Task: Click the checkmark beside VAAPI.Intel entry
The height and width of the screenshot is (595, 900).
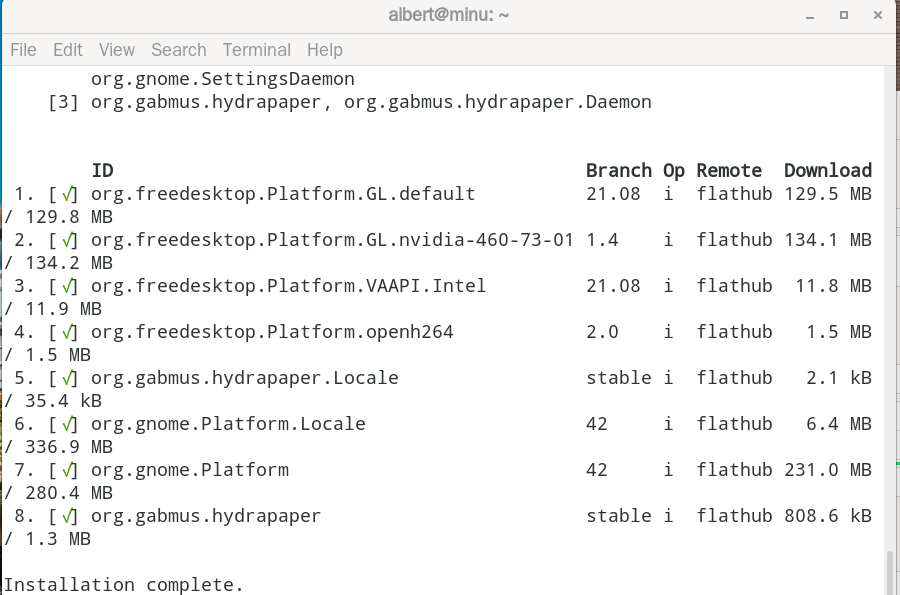Action: pyautogui.click(x=68, y=286)
